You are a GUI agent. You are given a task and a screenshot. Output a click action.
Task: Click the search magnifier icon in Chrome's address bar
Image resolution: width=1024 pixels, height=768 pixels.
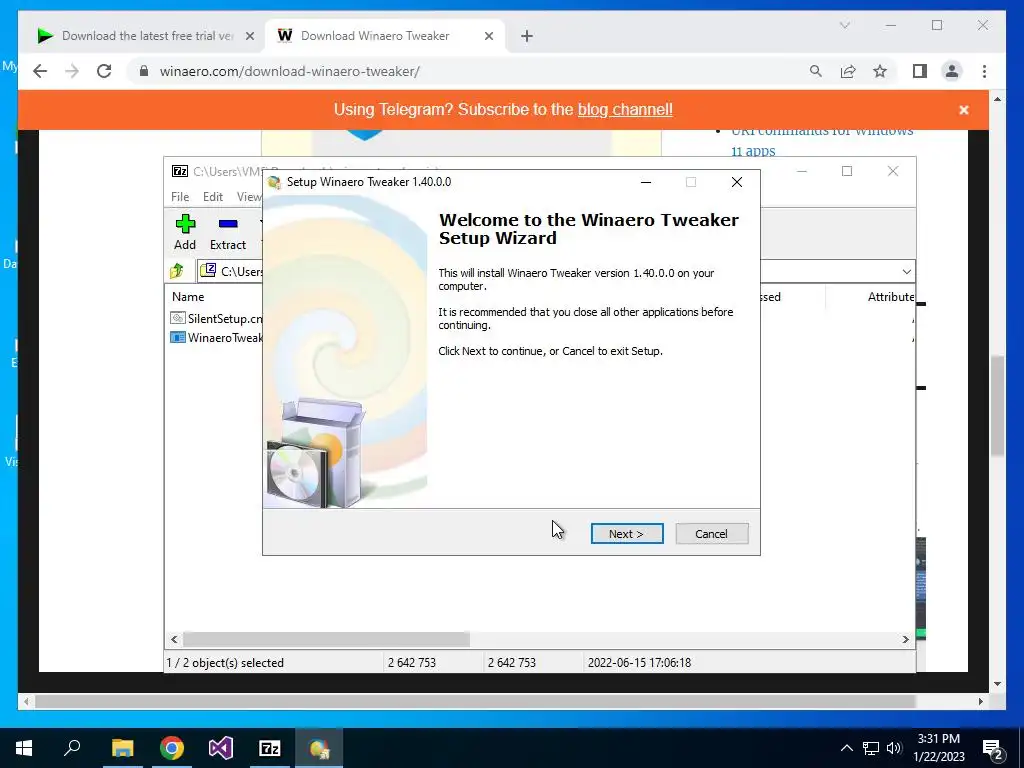(816, 71)
